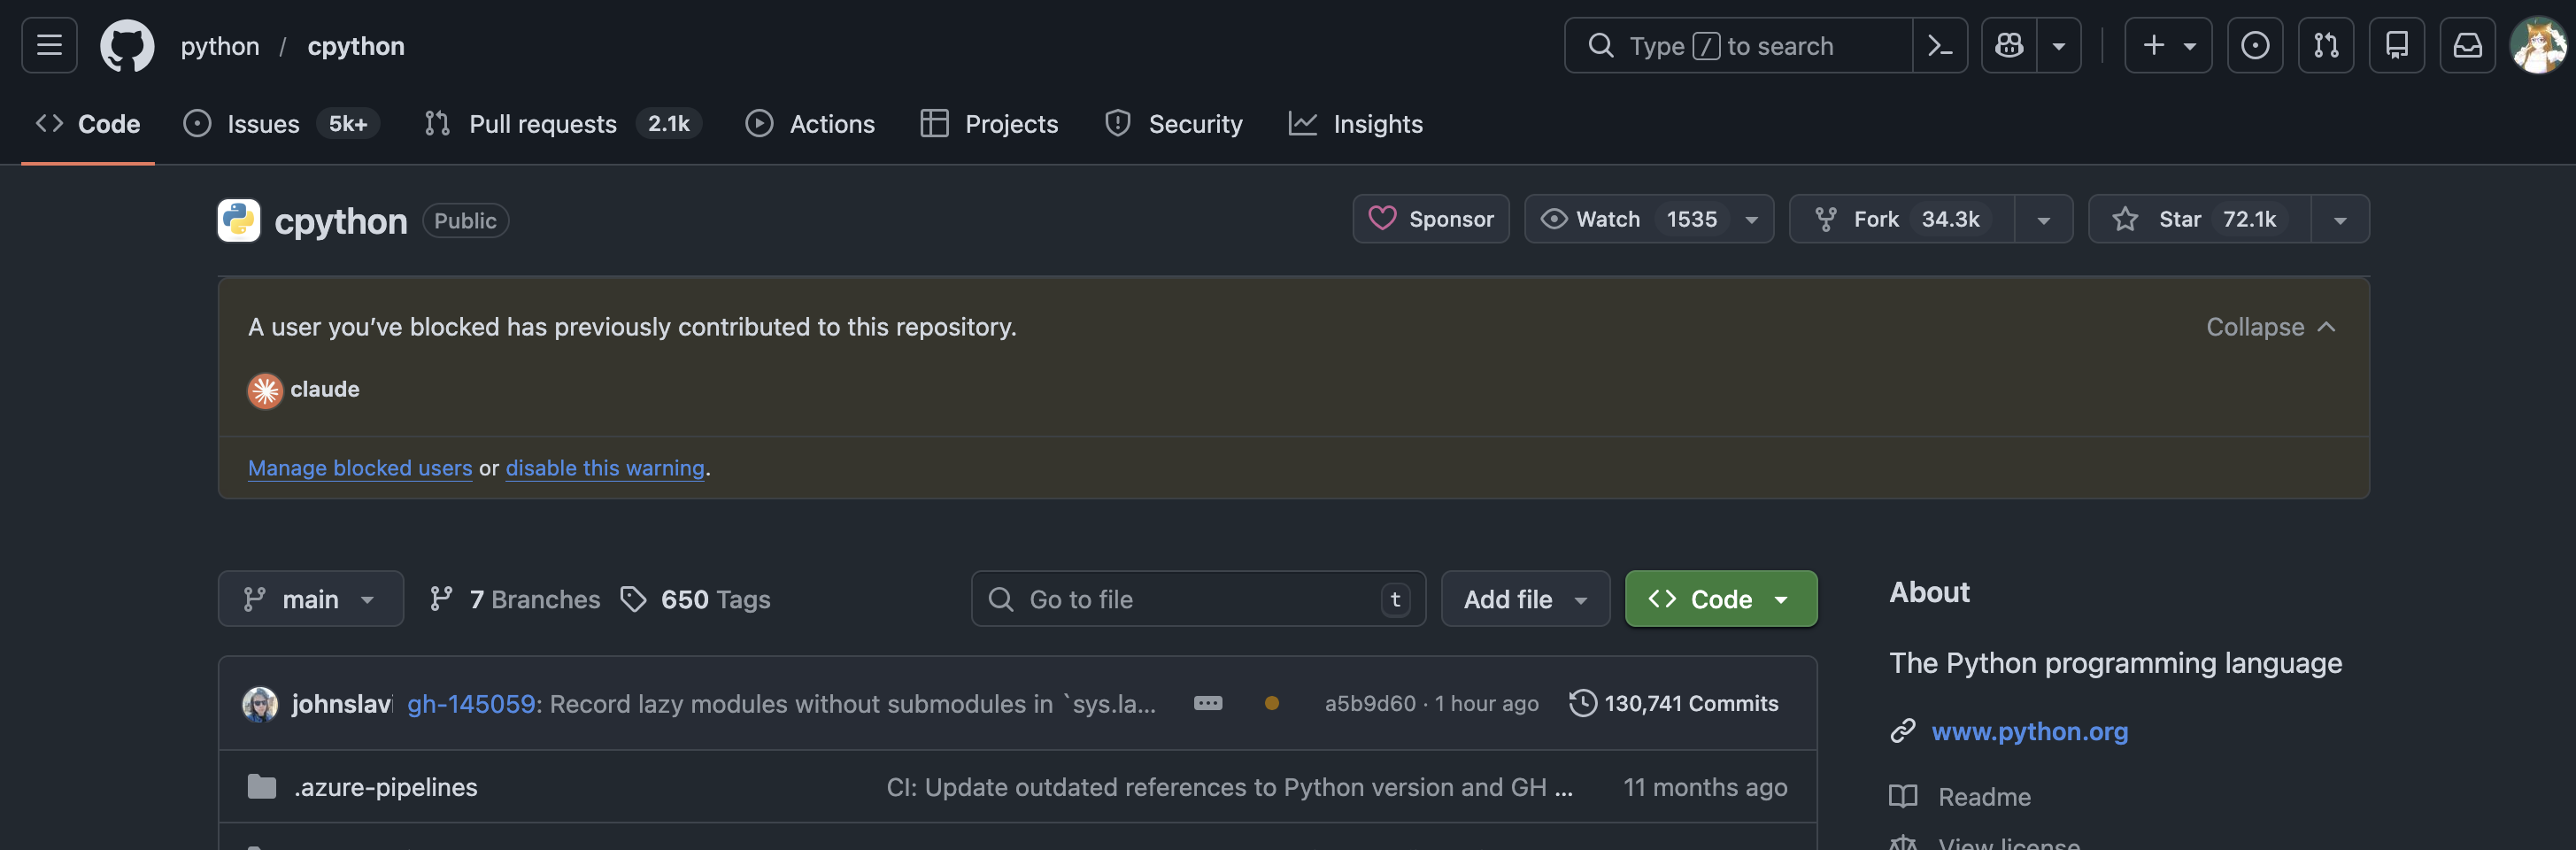Click disable this warning link

click(605, 467)
